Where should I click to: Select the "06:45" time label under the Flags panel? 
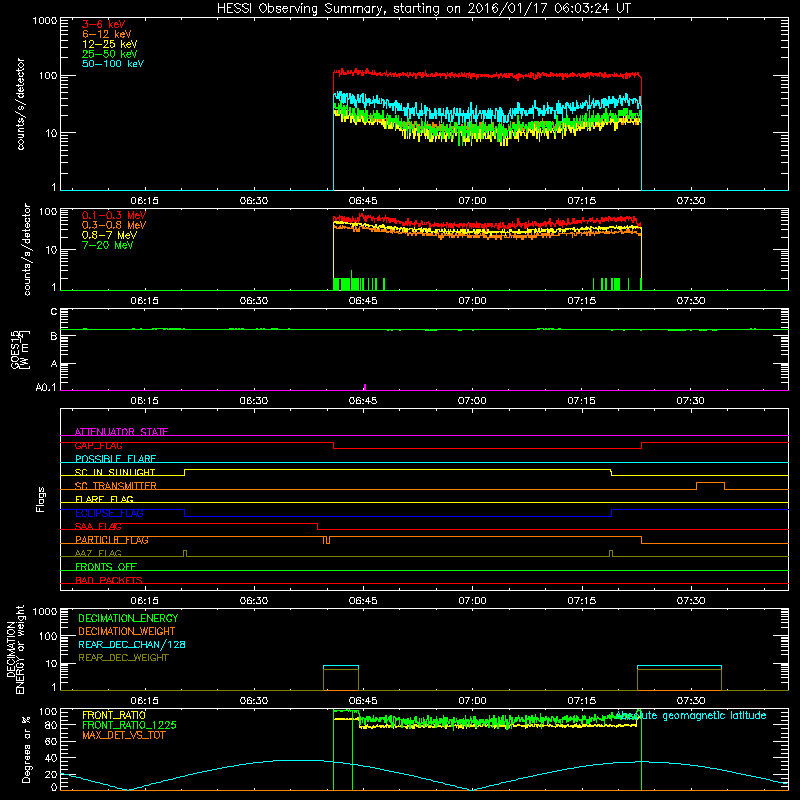click(363, 600)
